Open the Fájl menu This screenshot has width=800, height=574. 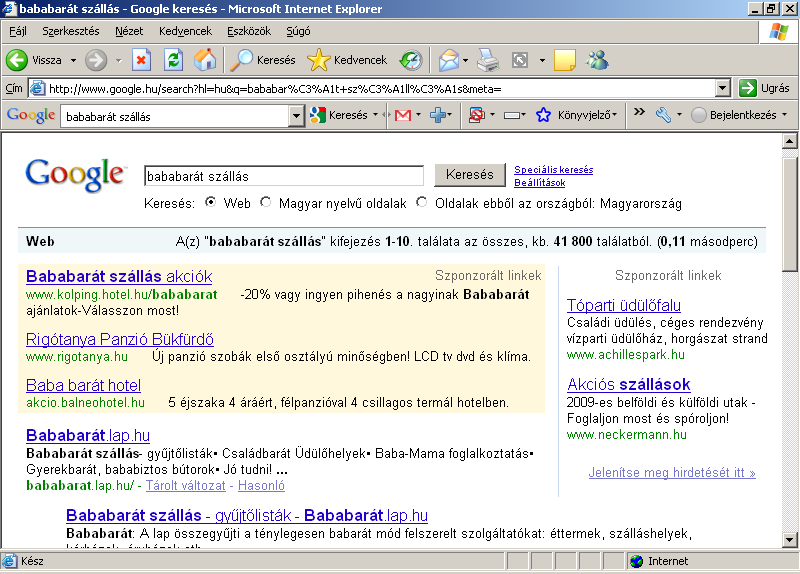pyautogui.click(x=18, y=31)
